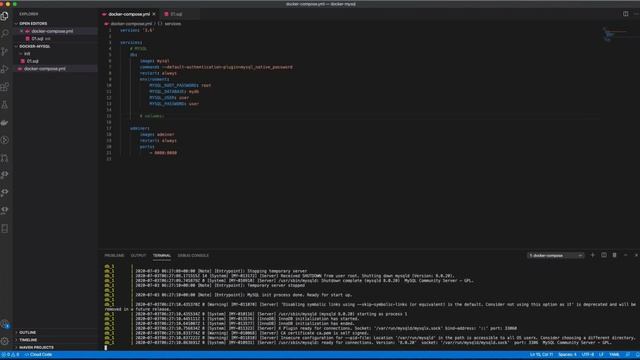
Task: Open the Source Control view
Action: pyautogui.click(x=5, y=51)
